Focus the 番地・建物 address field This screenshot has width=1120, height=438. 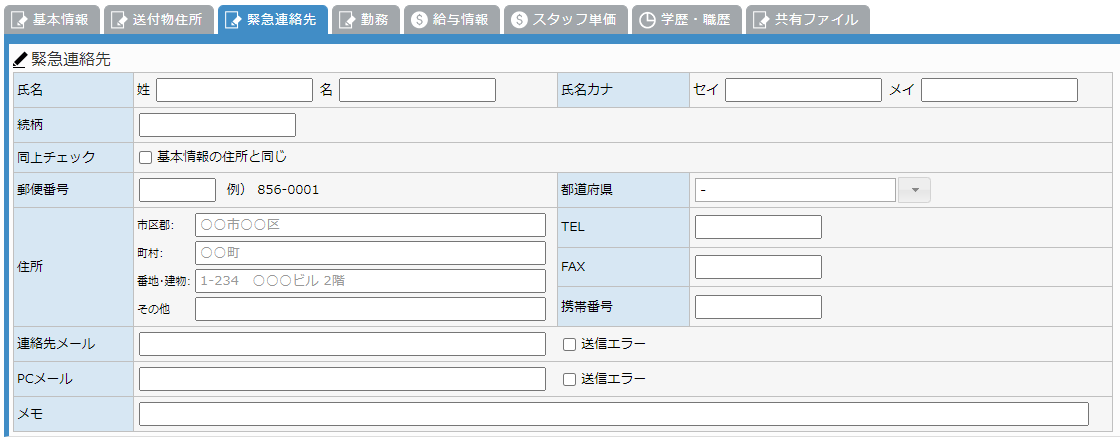coord(370,281)
